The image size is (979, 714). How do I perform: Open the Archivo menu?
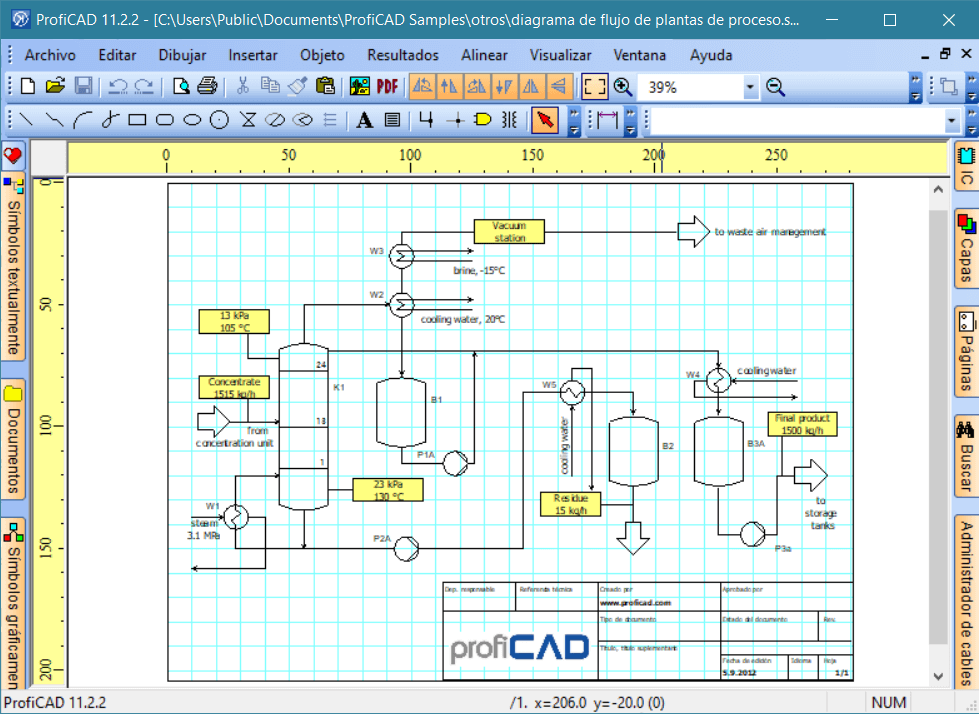[x=50, y=55]
